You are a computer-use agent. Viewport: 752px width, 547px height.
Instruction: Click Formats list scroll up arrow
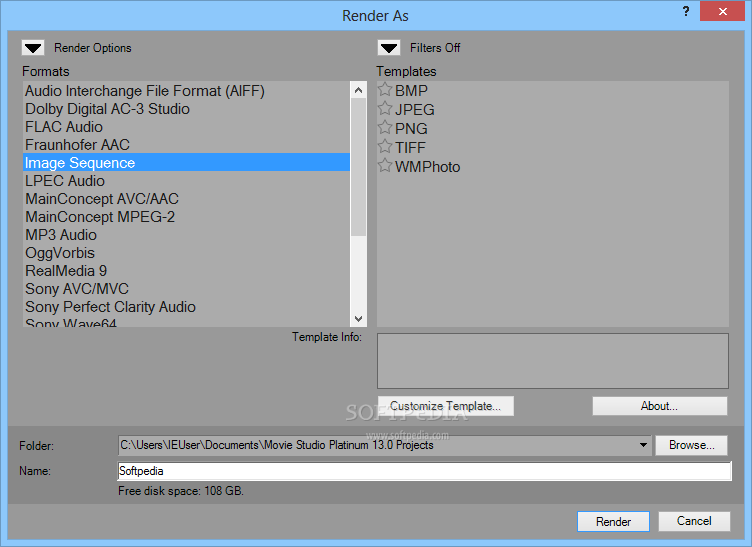click(358, 90)
